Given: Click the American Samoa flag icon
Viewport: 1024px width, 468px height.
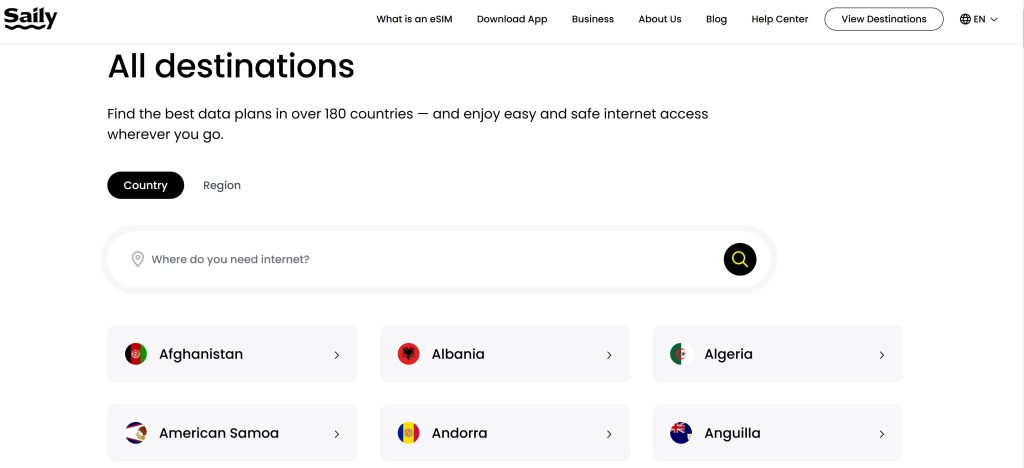Looking at the screenshot, I should tap(136, 433).
